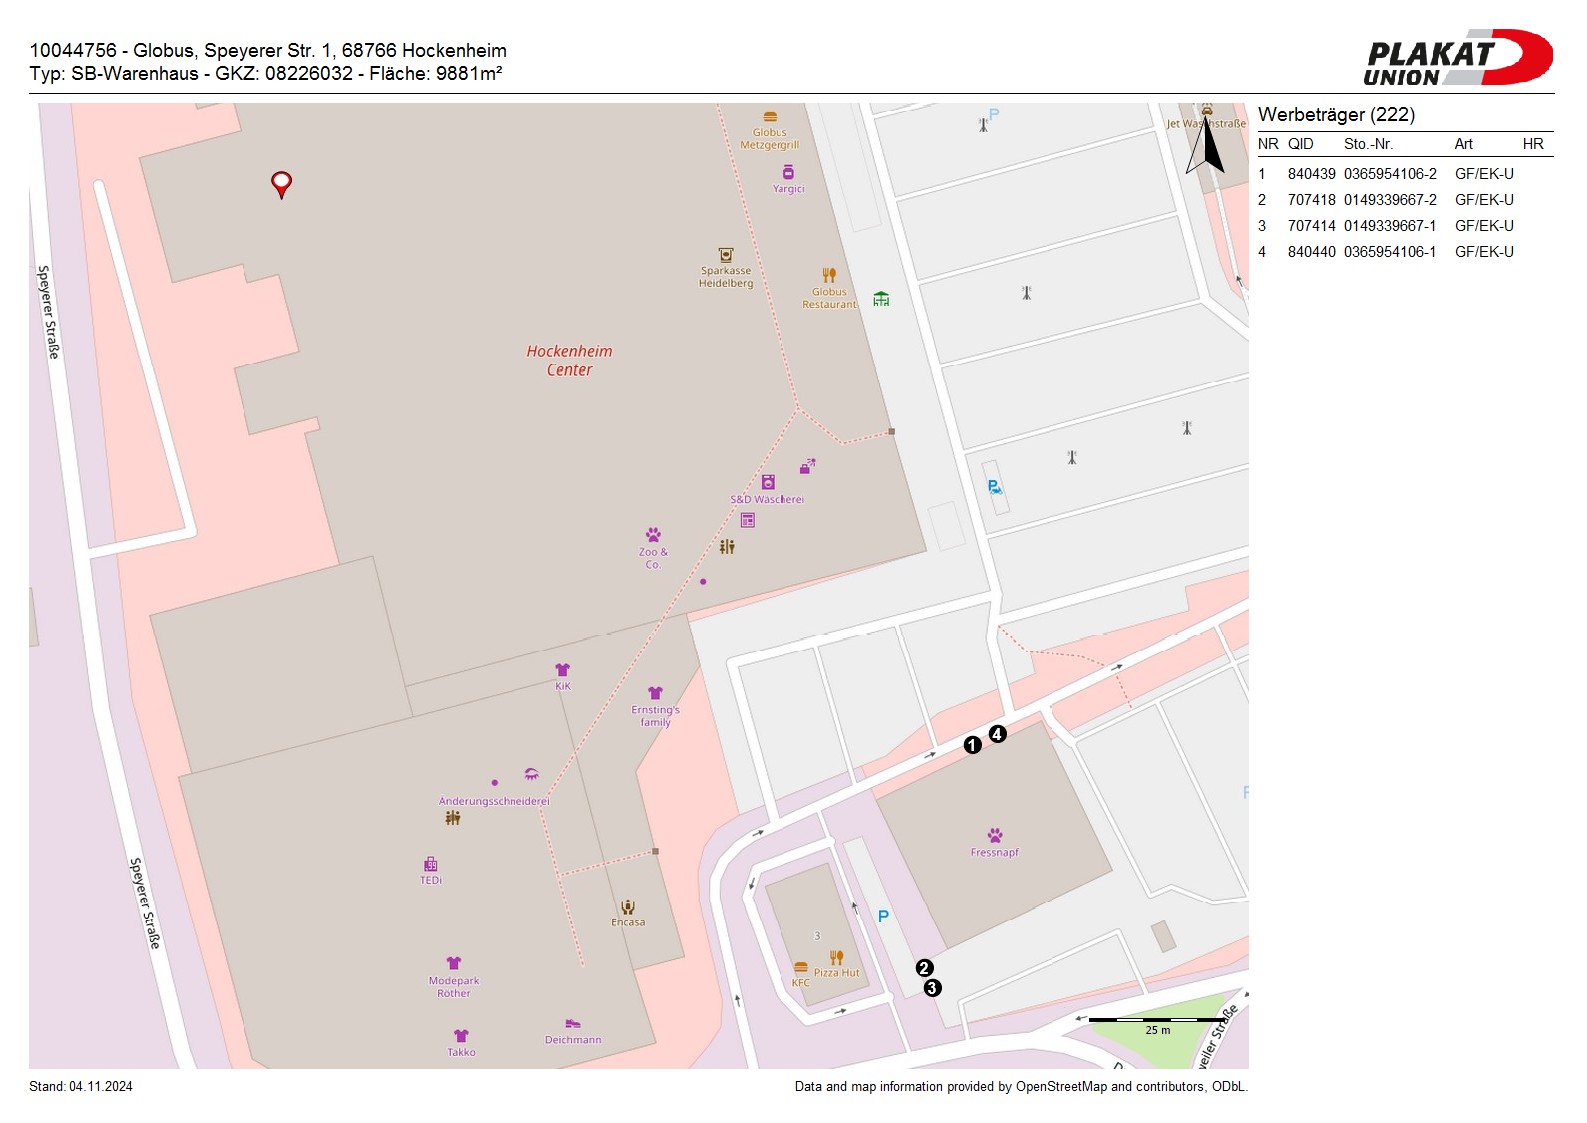This screenshot has height=1123, width=1587.
Task: Click the red location pin marker
Action: [x=282, y=183]
